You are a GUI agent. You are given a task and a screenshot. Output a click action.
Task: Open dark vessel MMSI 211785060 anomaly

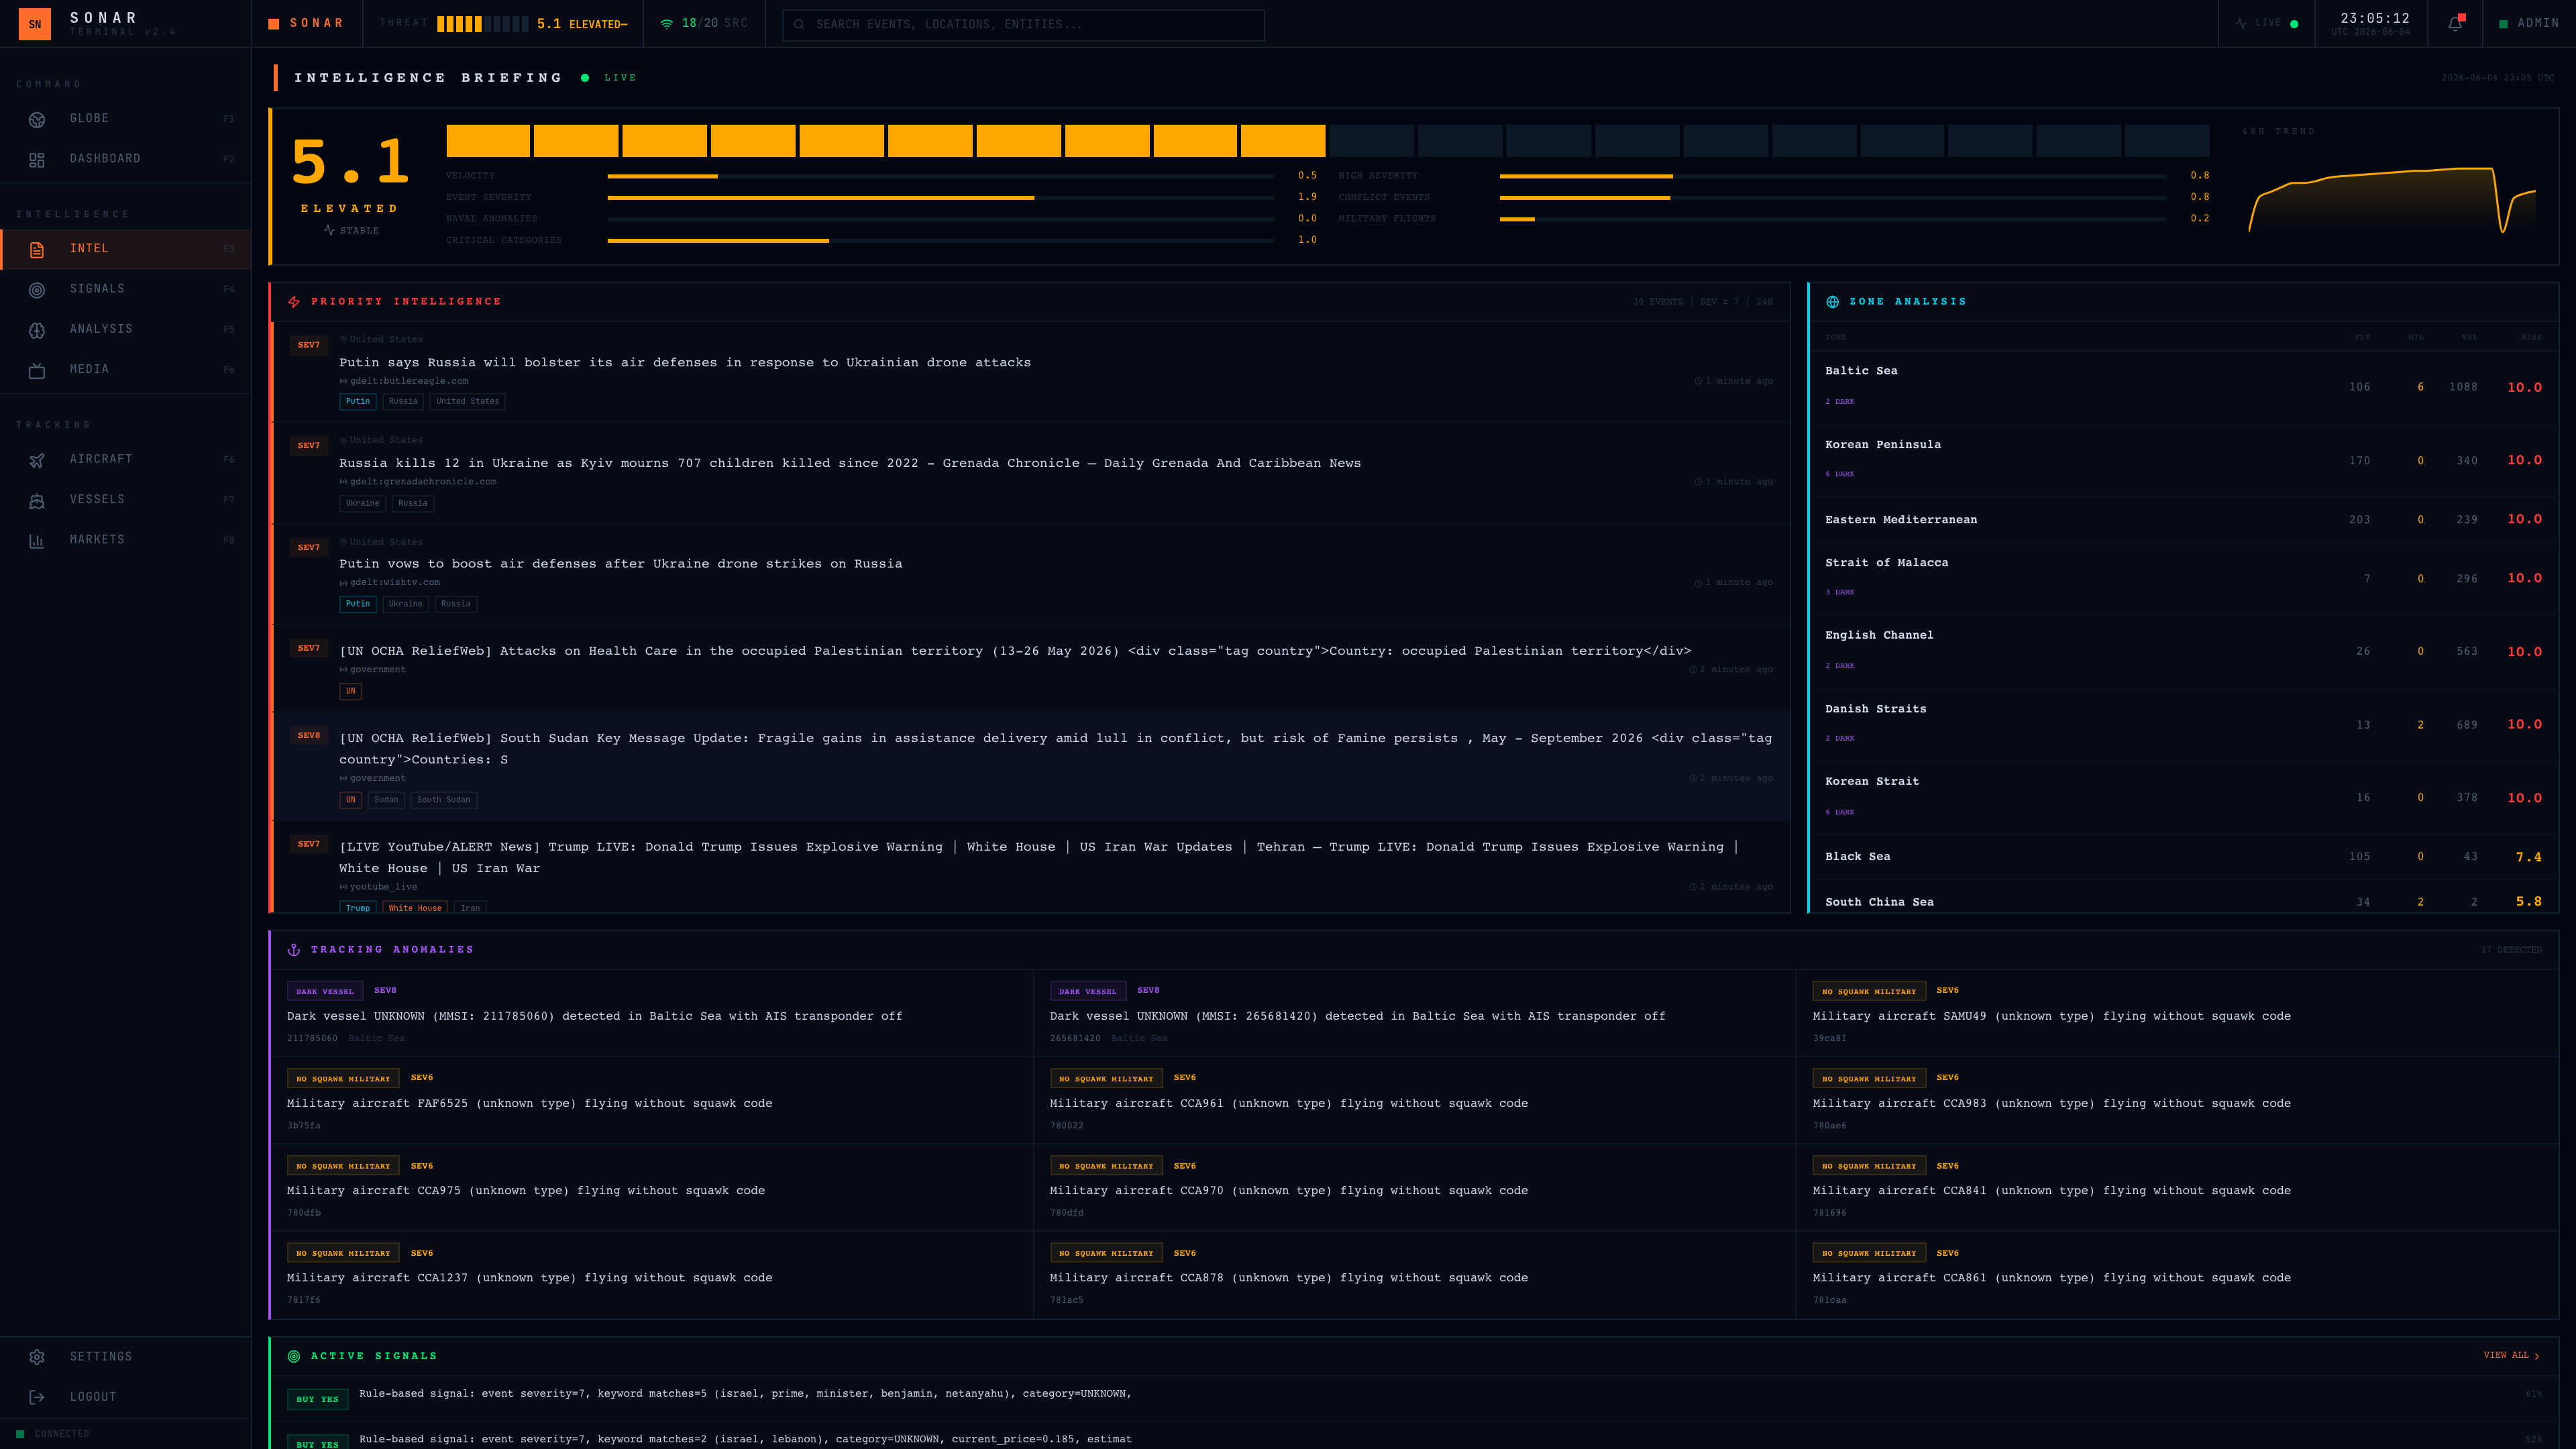(651, 1014)
